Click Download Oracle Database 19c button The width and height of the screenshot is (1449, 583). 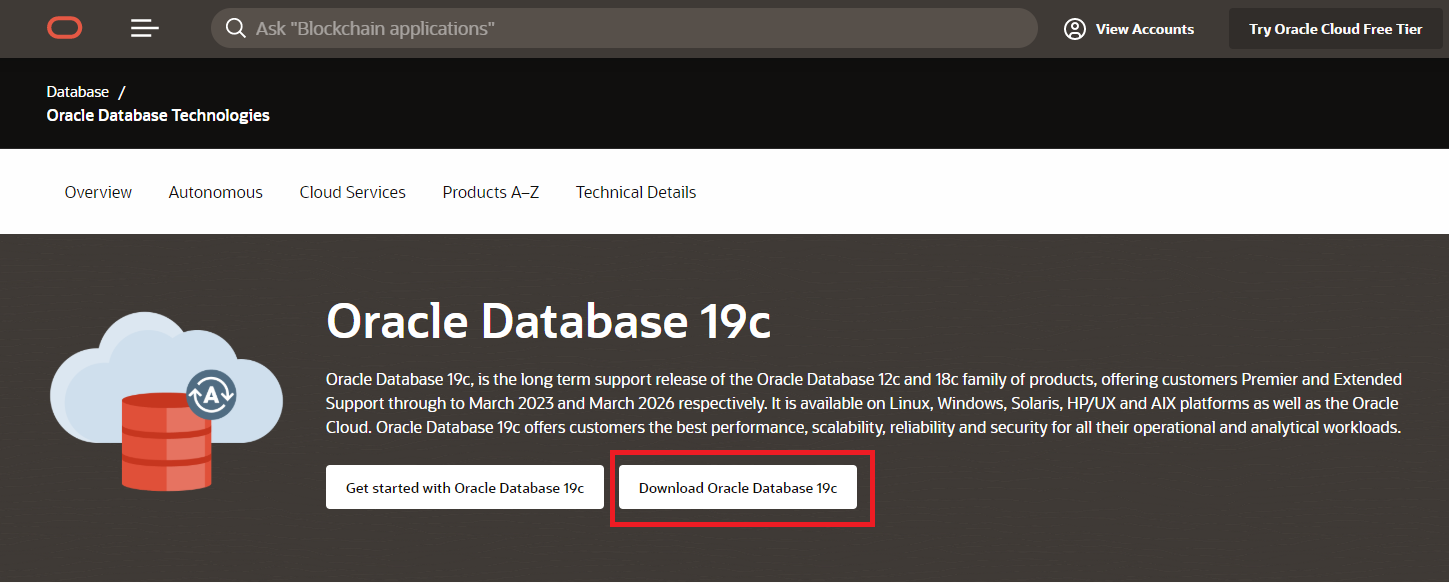coord(738,487)
